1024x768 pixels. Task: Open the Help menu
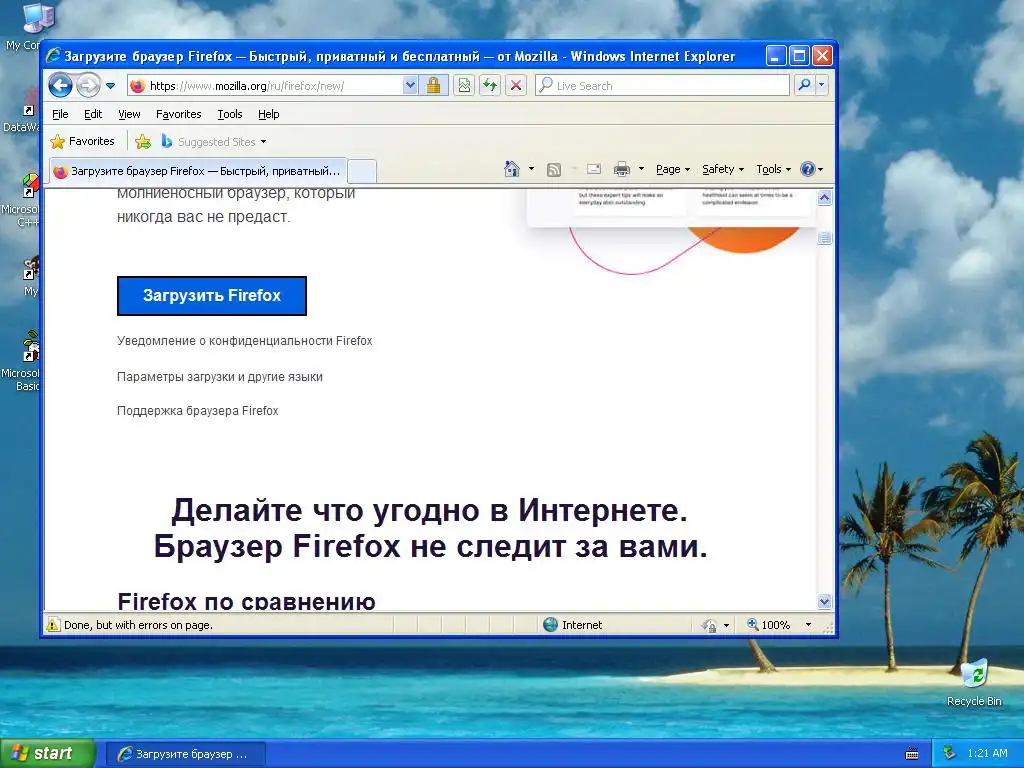tap(268, 114)
